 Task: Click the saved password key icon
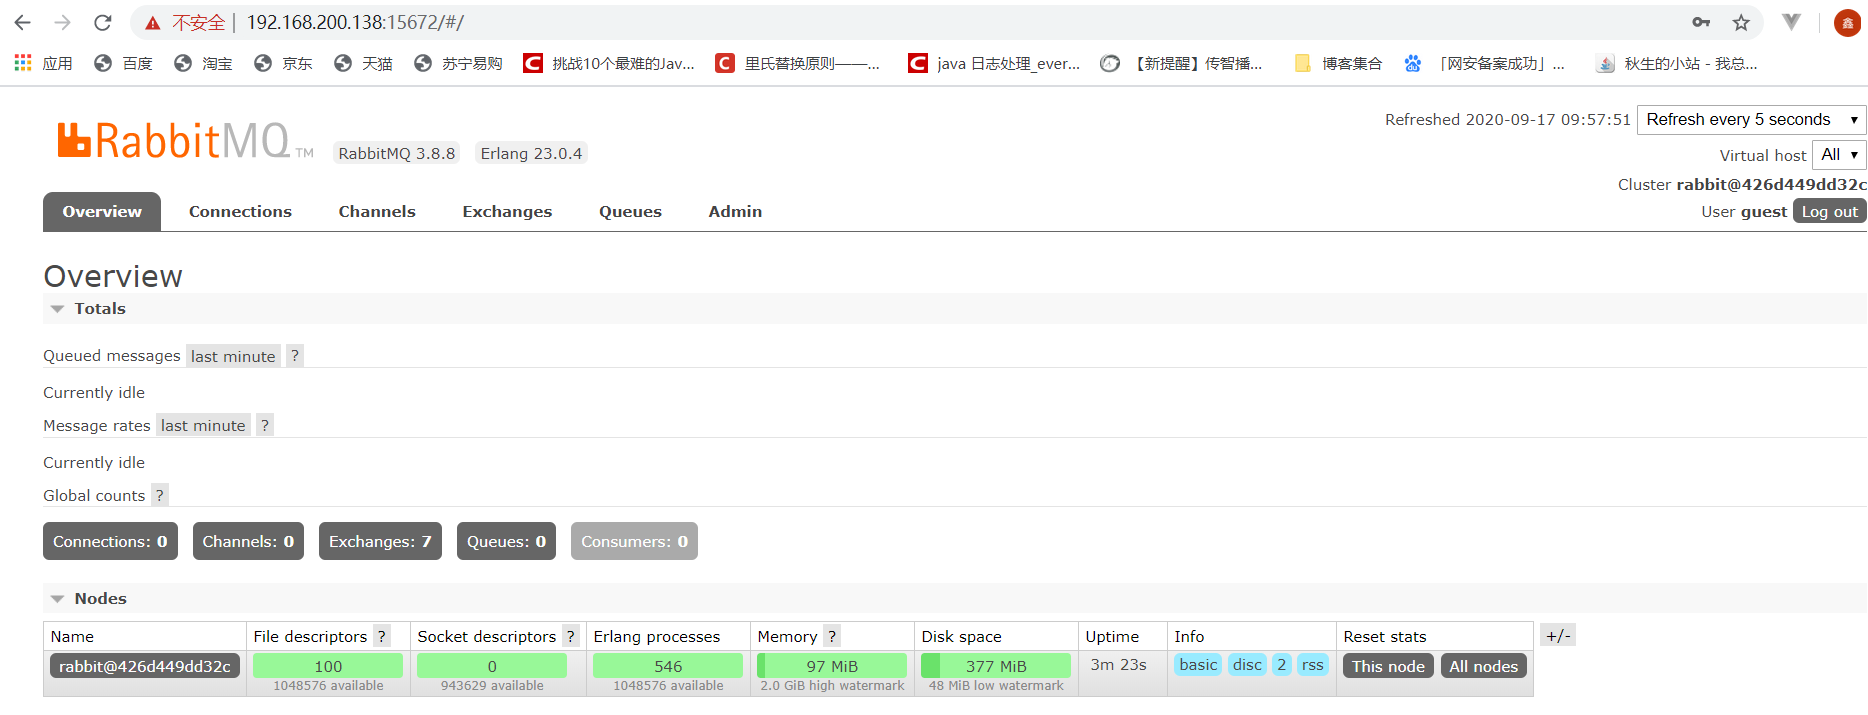tap(1701, 22)
